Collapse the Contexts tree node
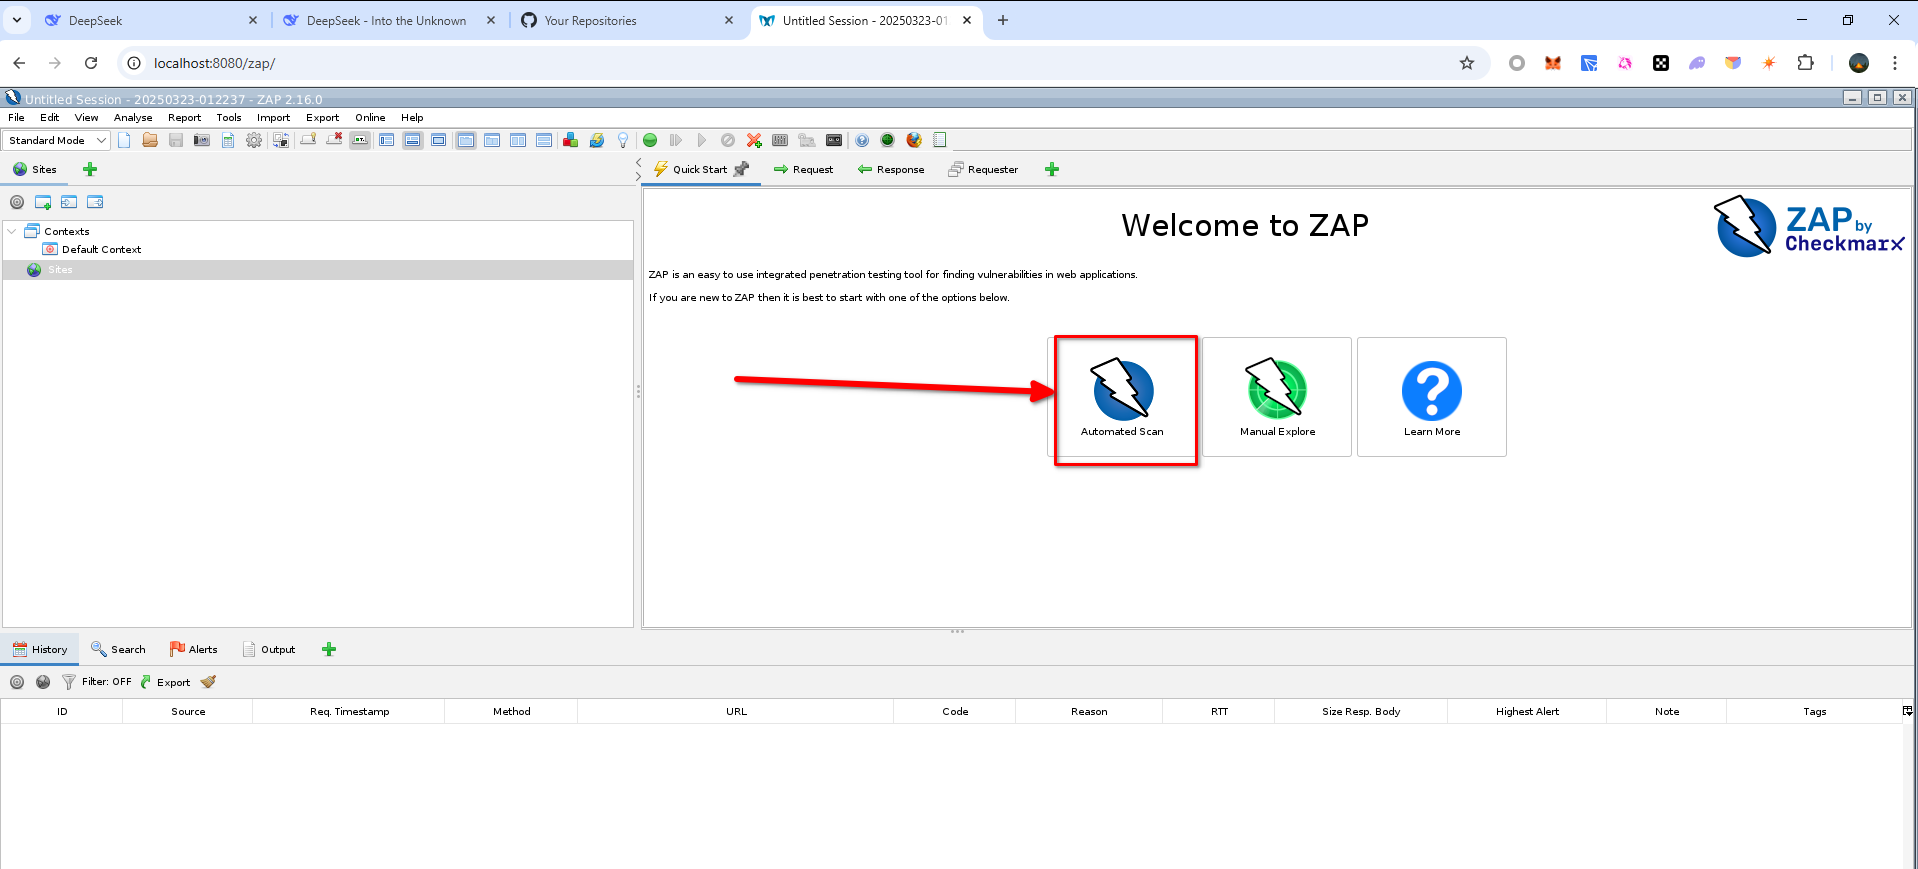Viewport: 1918px width, 869px height. 12,231
